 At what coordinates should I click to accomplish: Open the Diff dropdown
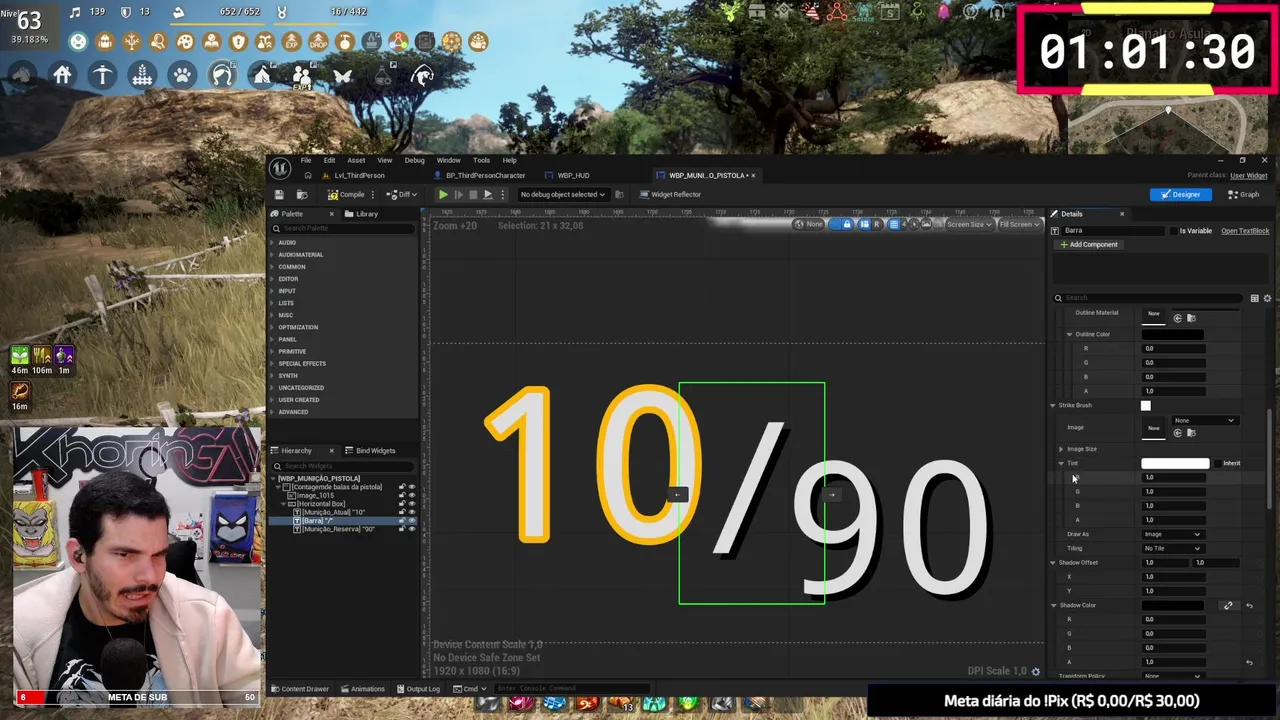[402, 195]
